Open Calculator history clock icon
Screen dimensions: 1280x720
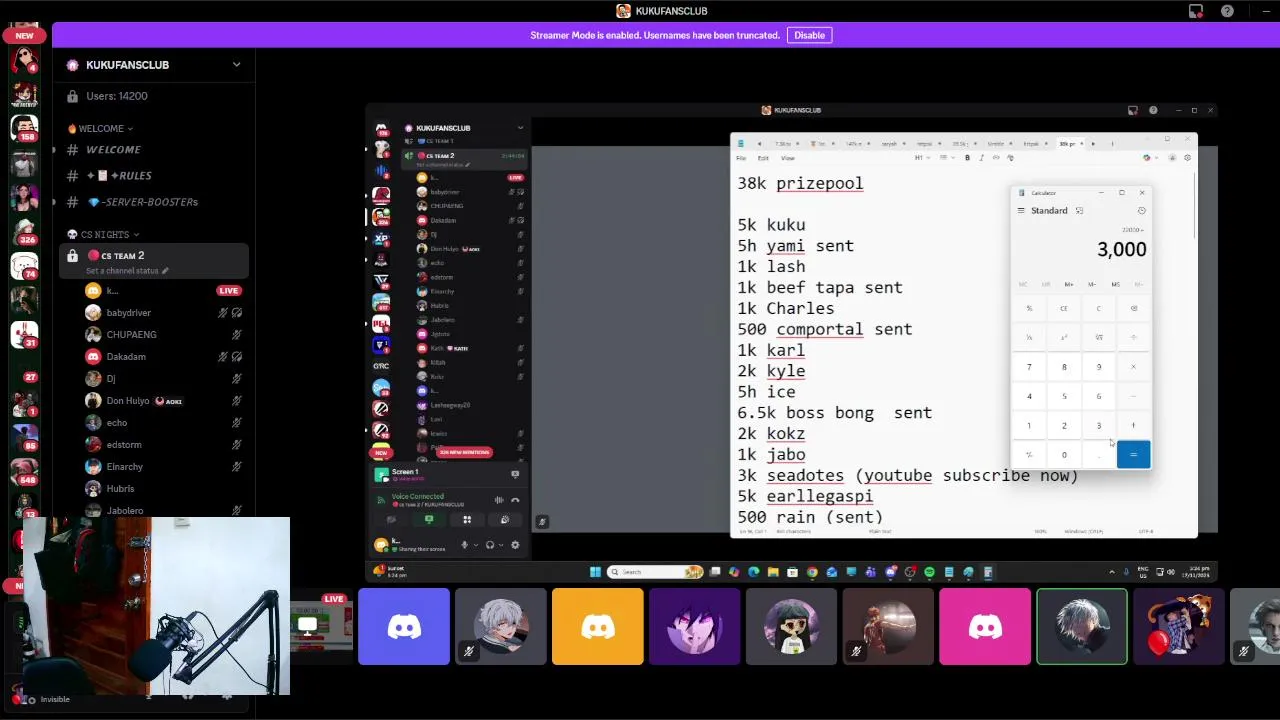pyautogui.click(x=1141, y=211)
